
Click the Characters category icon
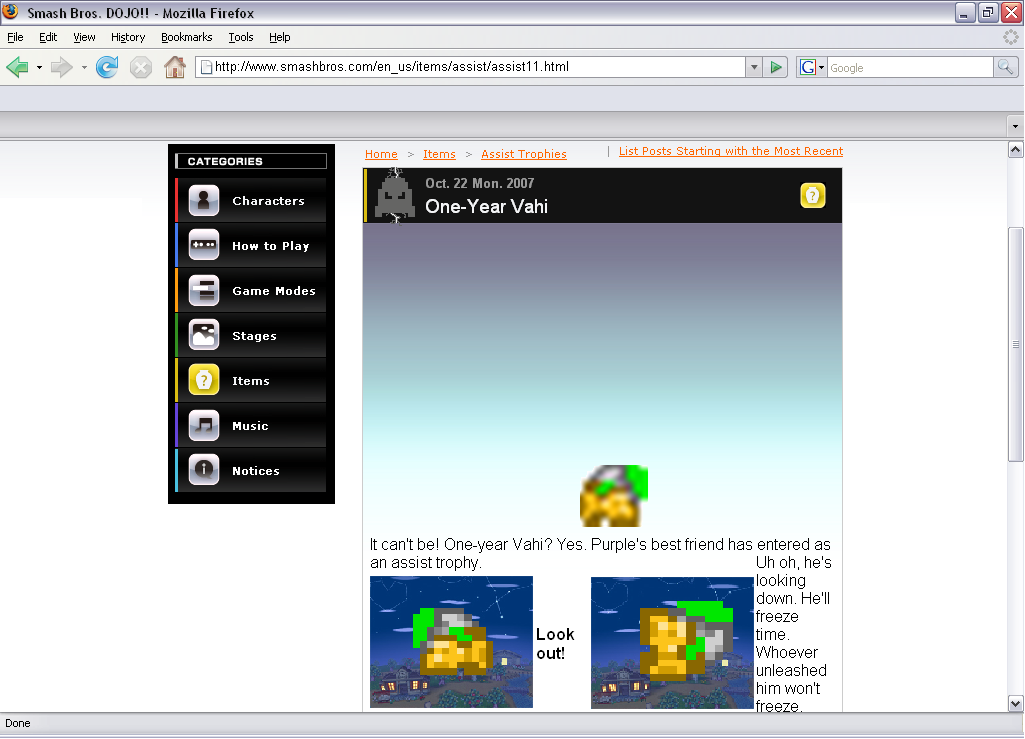pos(204,200)
